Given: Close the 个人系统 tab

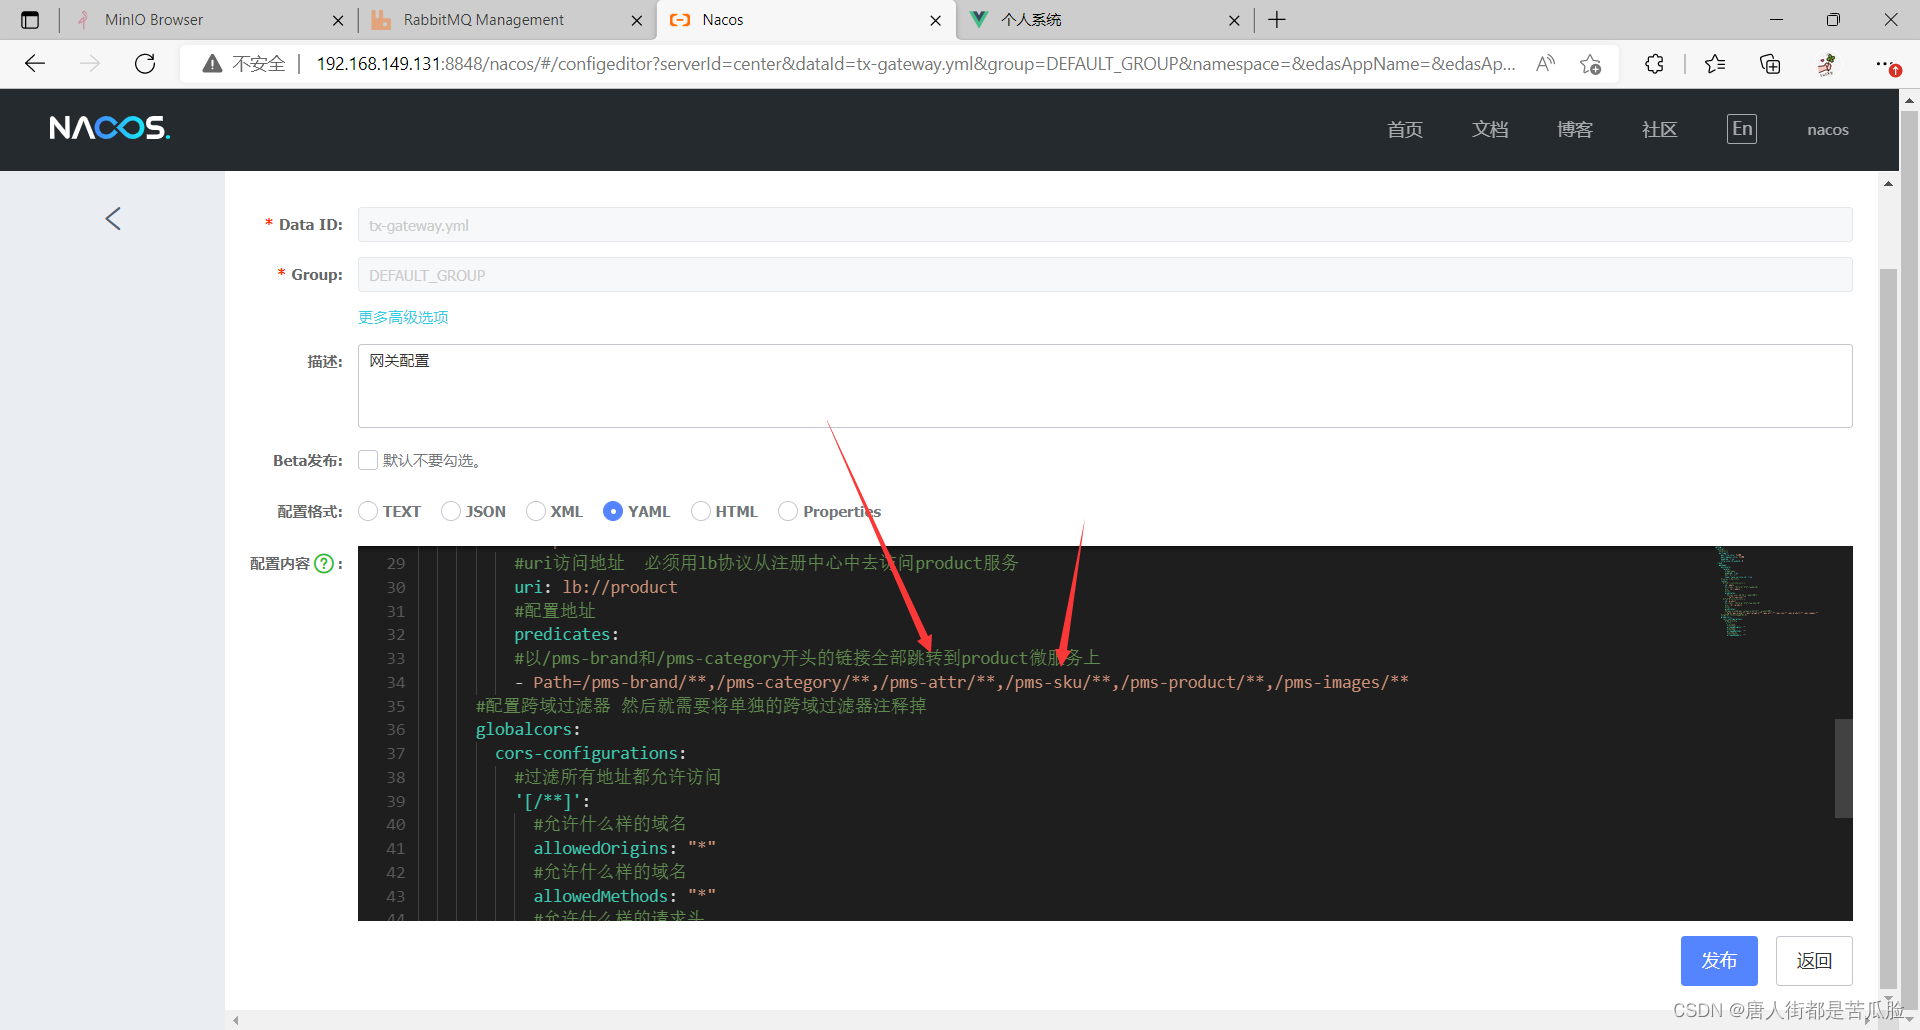Looking at the screenshot, I should [x=1234, y=20].
